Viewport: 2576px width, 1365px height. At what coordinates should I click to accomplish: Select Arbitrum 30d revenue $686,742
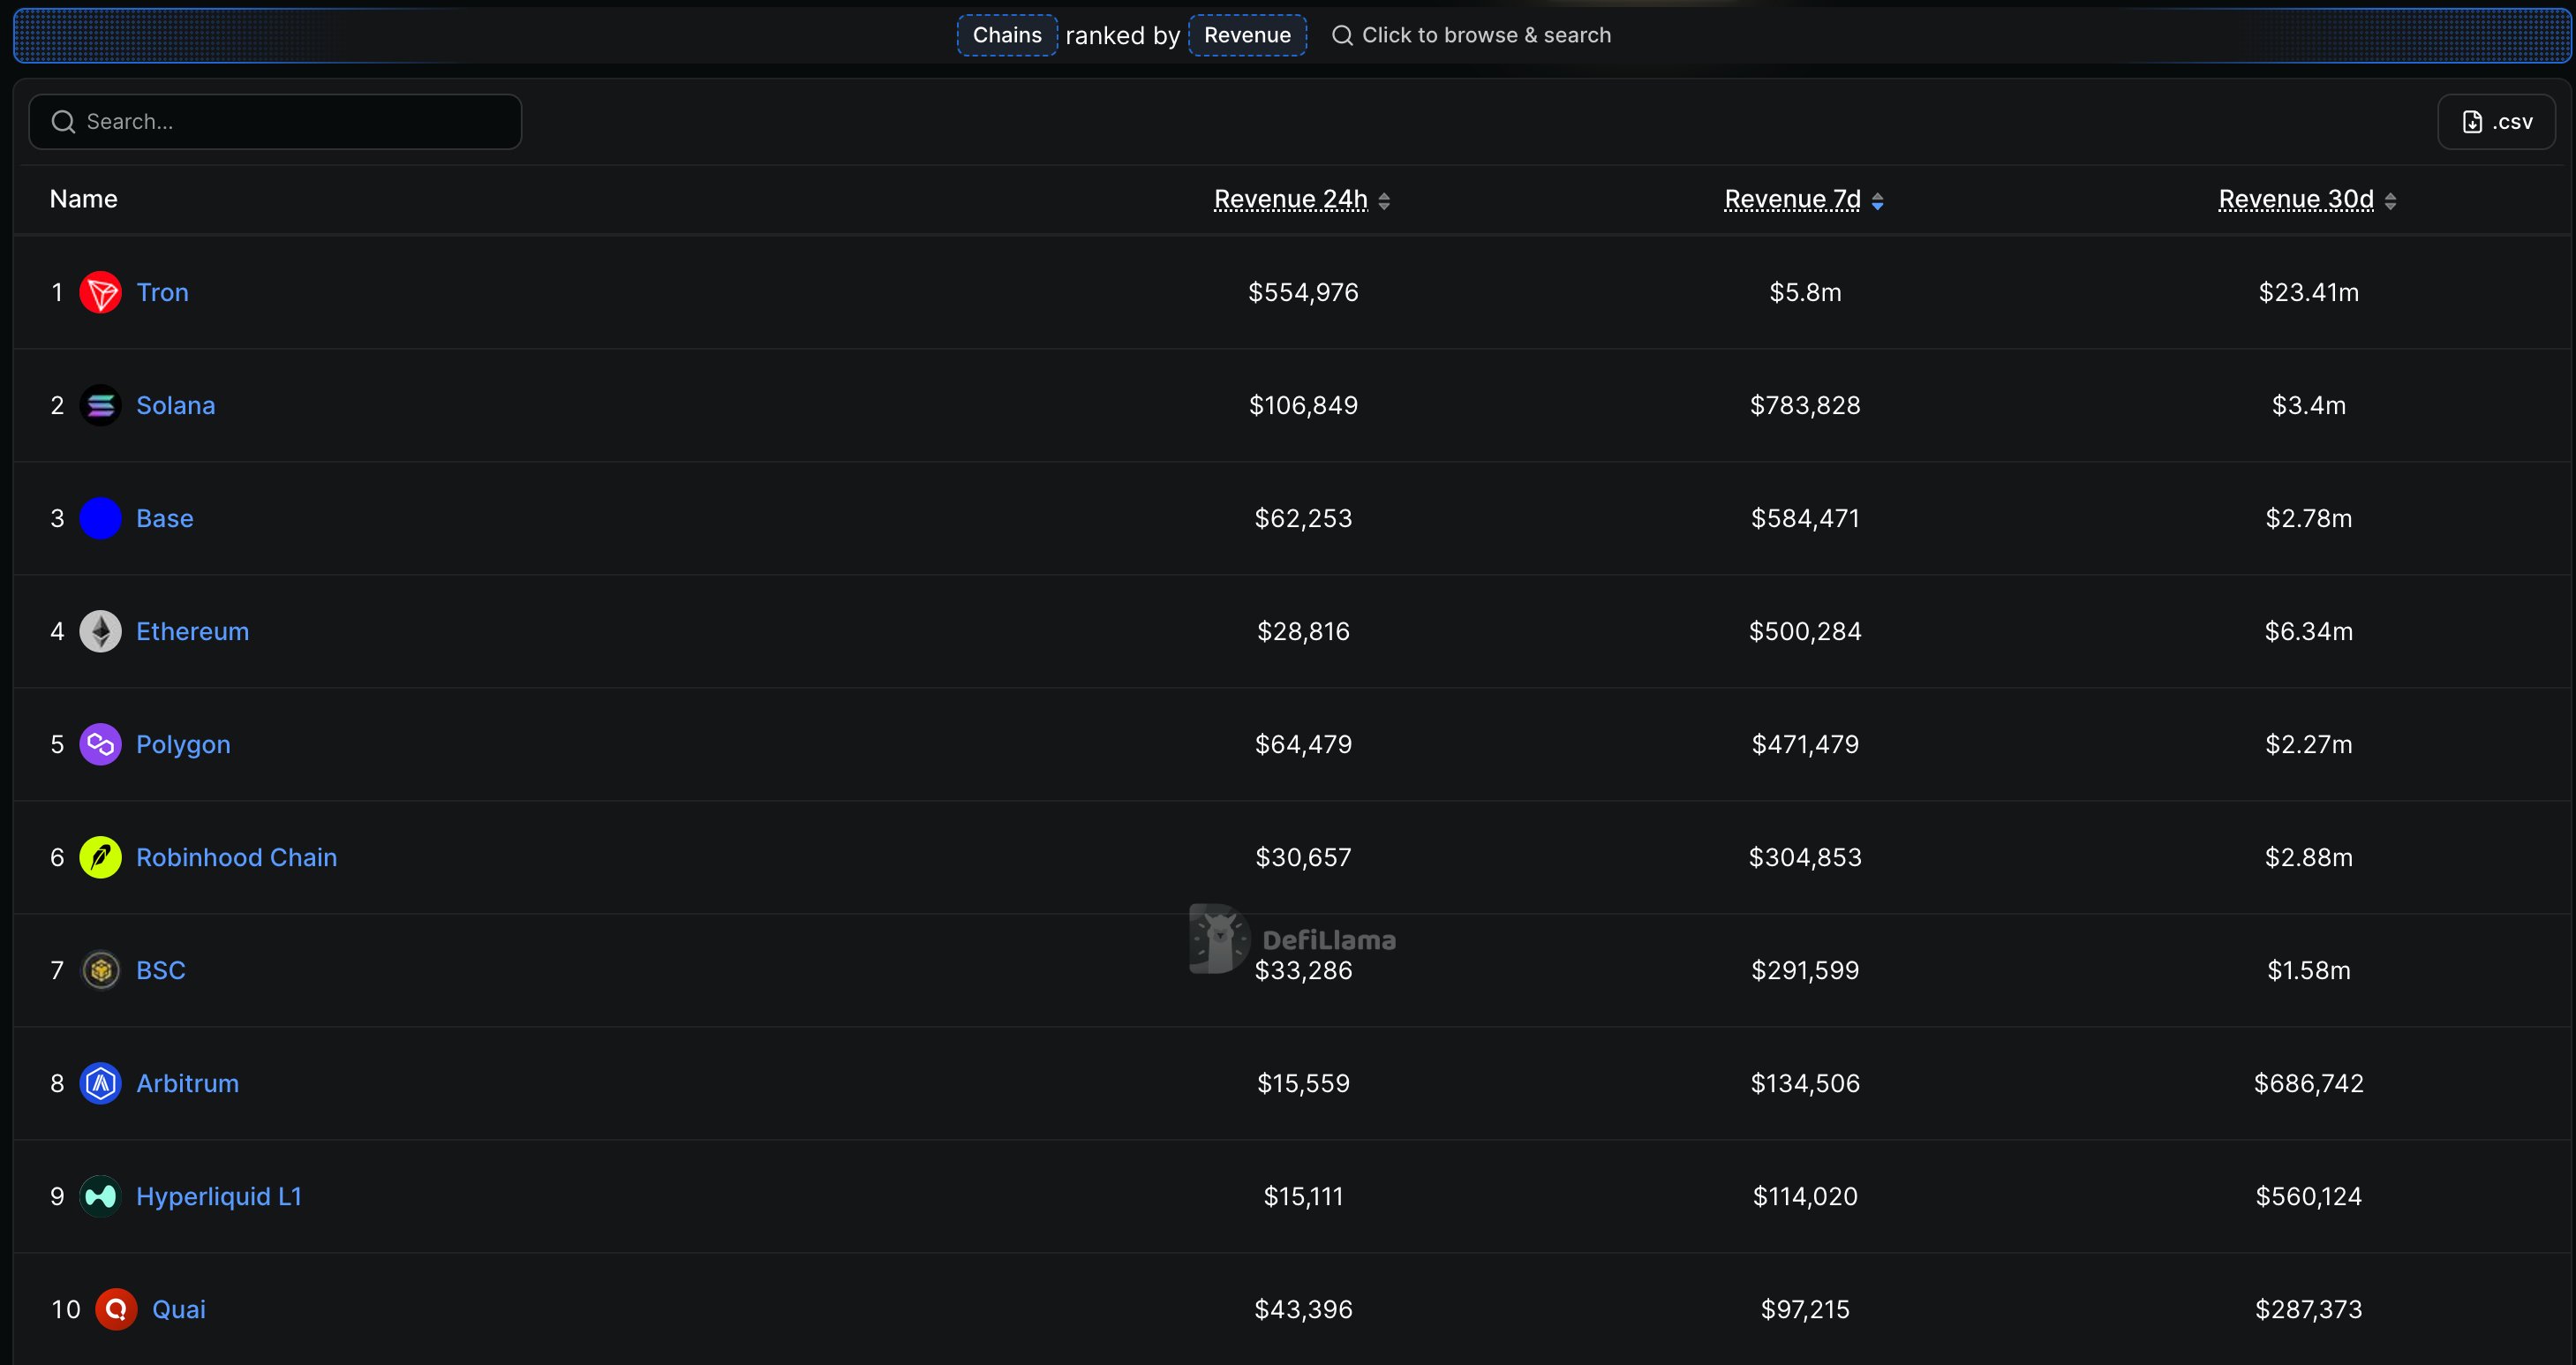pyautogui.click(x=2308, y=1083)
